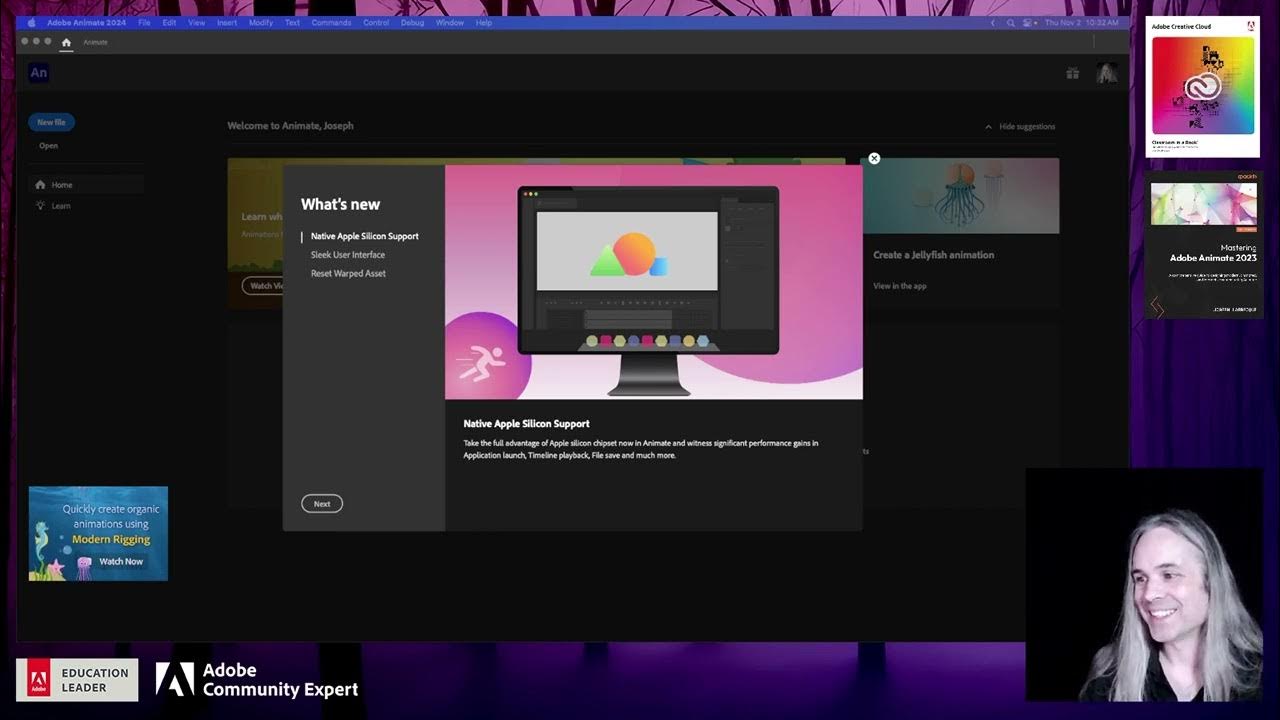This screenshot has width=1280, height=720.
Task: Open the Modify menu
Action: click(x=261, y=22)
